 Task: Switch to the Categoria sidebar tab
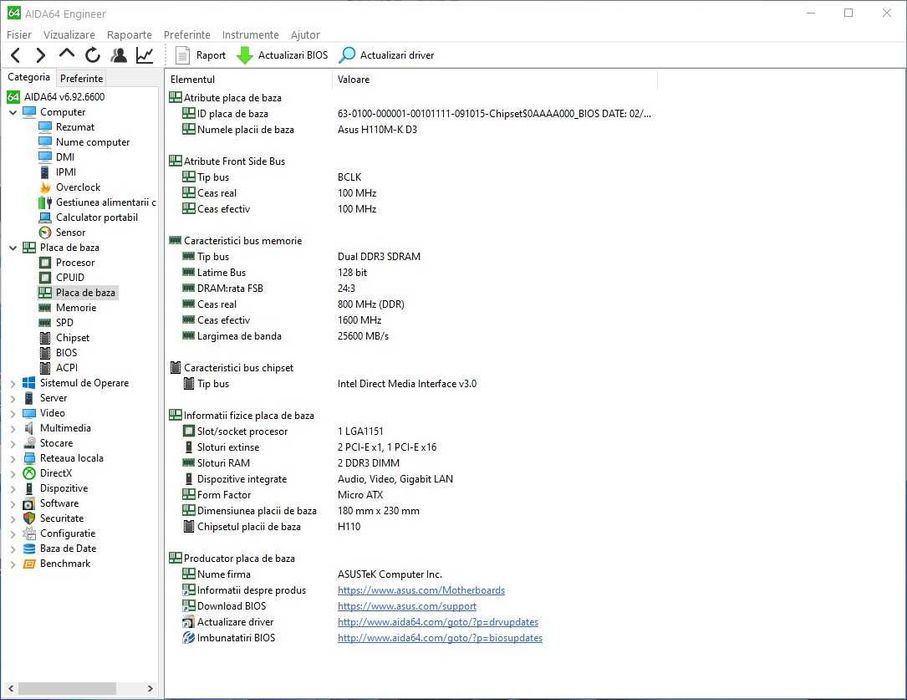pos(29,77)
